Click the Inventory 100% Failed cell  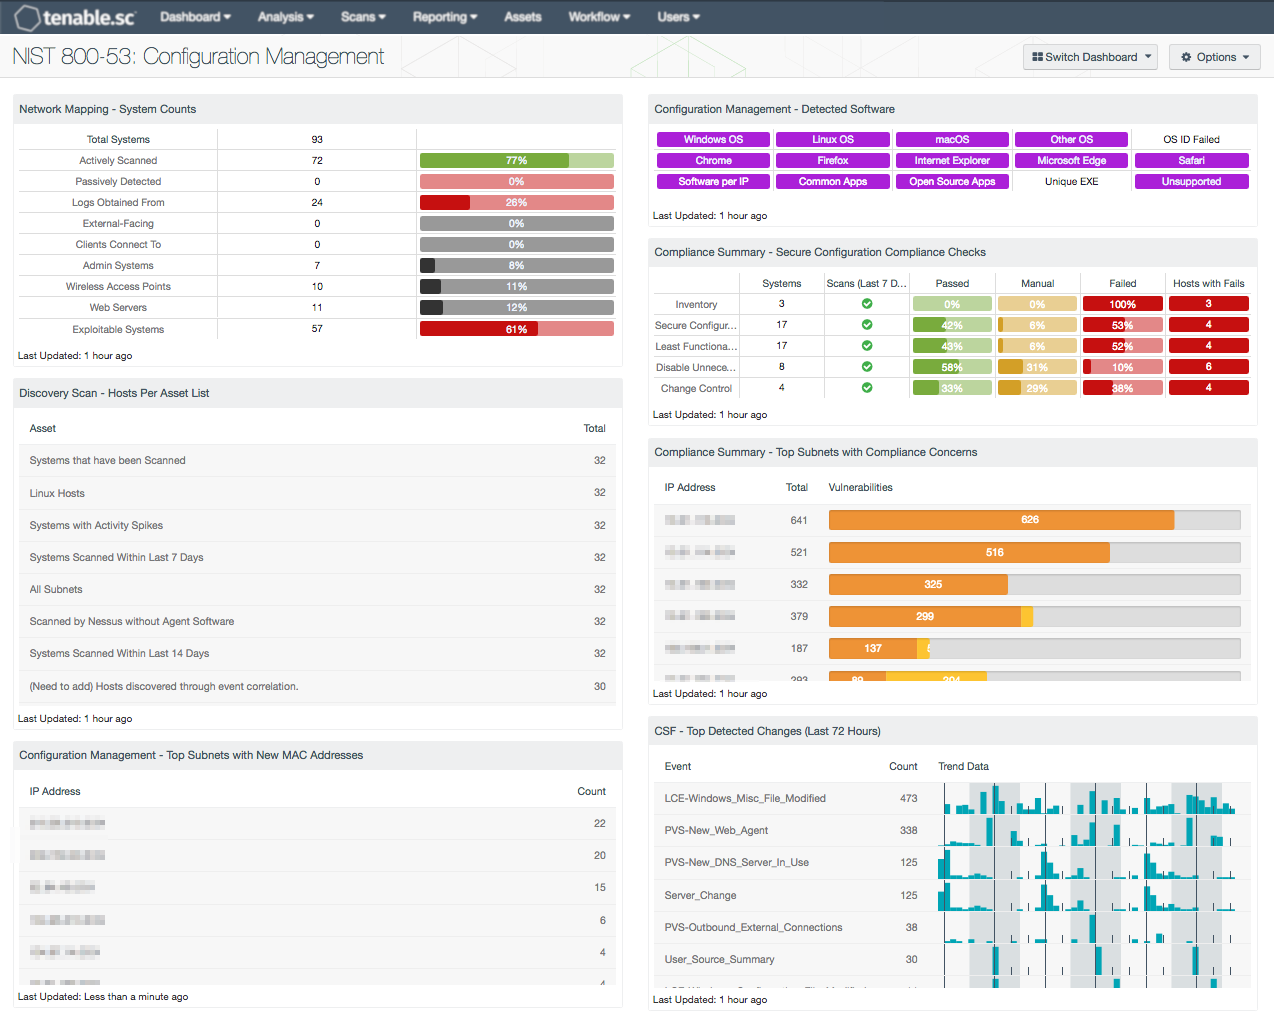(x=1122, y=304)
